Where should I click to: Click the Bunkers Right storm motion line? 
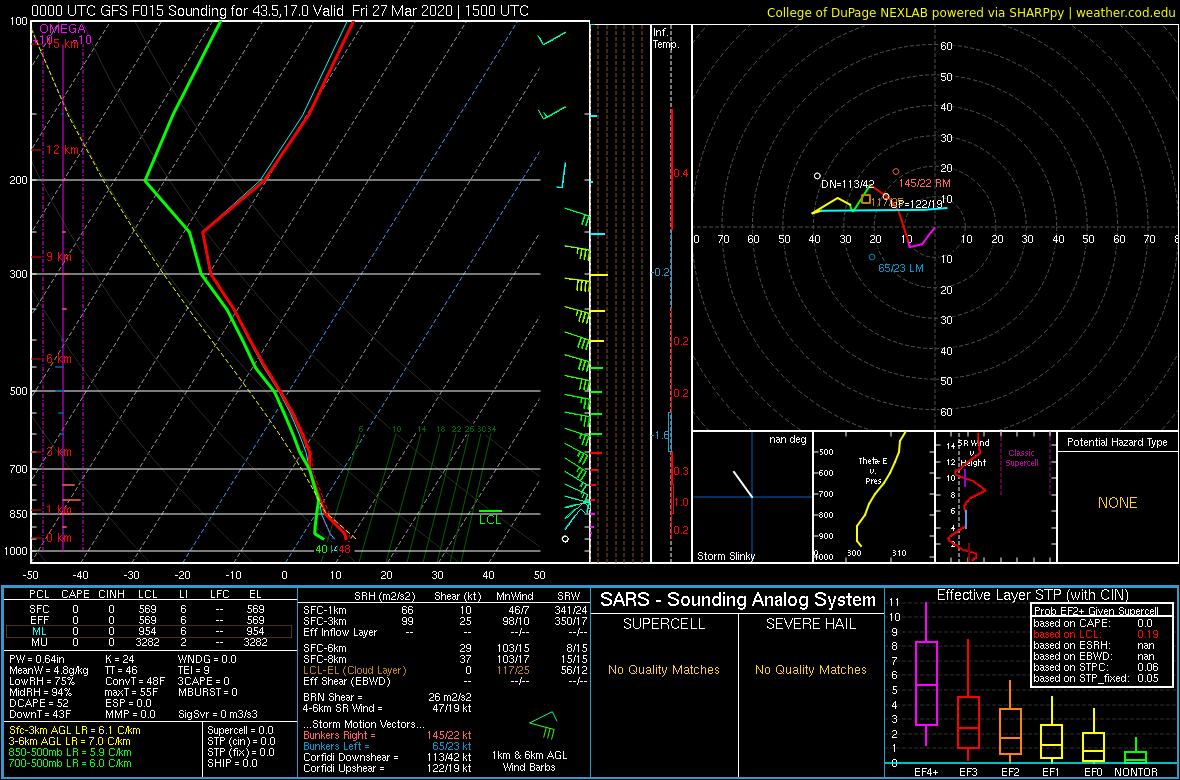coord(388,734)
